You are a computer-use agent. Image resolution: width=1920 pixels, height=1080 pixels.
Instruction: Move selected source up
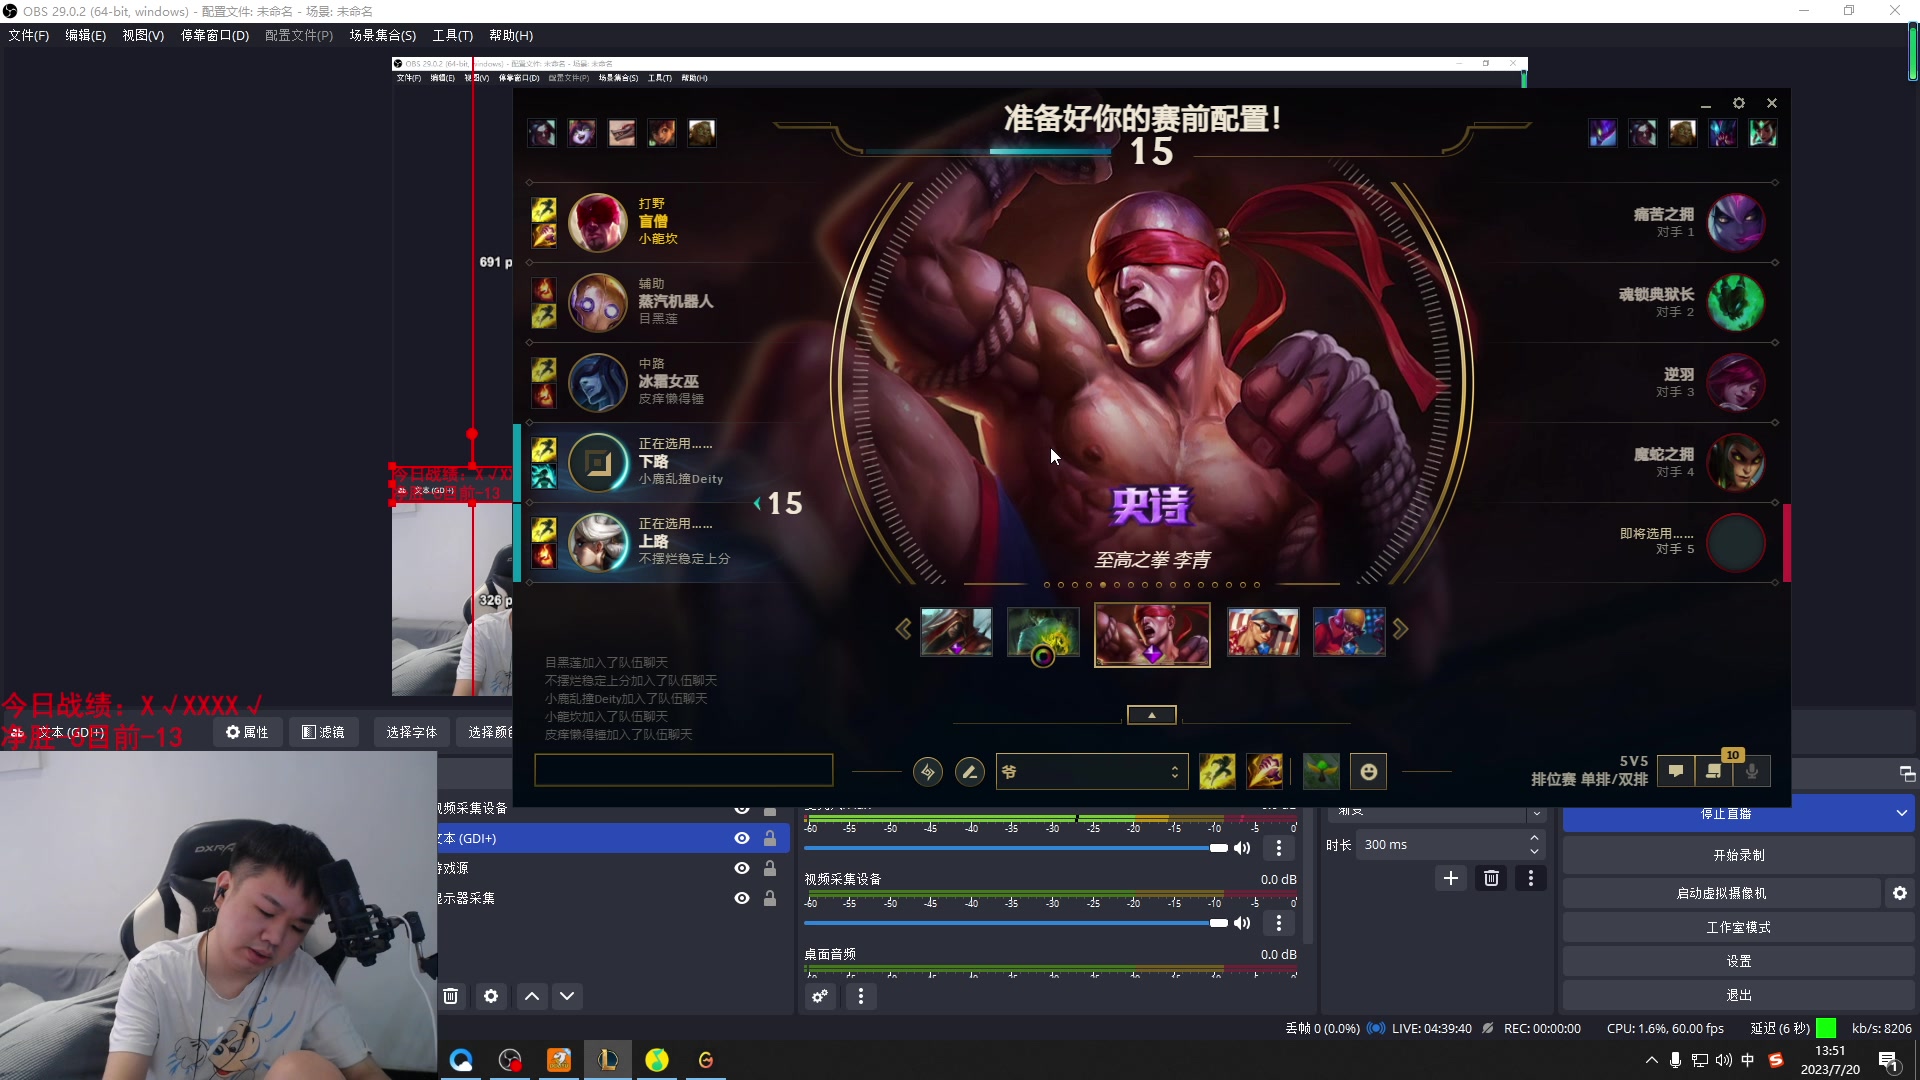[532, 996]
